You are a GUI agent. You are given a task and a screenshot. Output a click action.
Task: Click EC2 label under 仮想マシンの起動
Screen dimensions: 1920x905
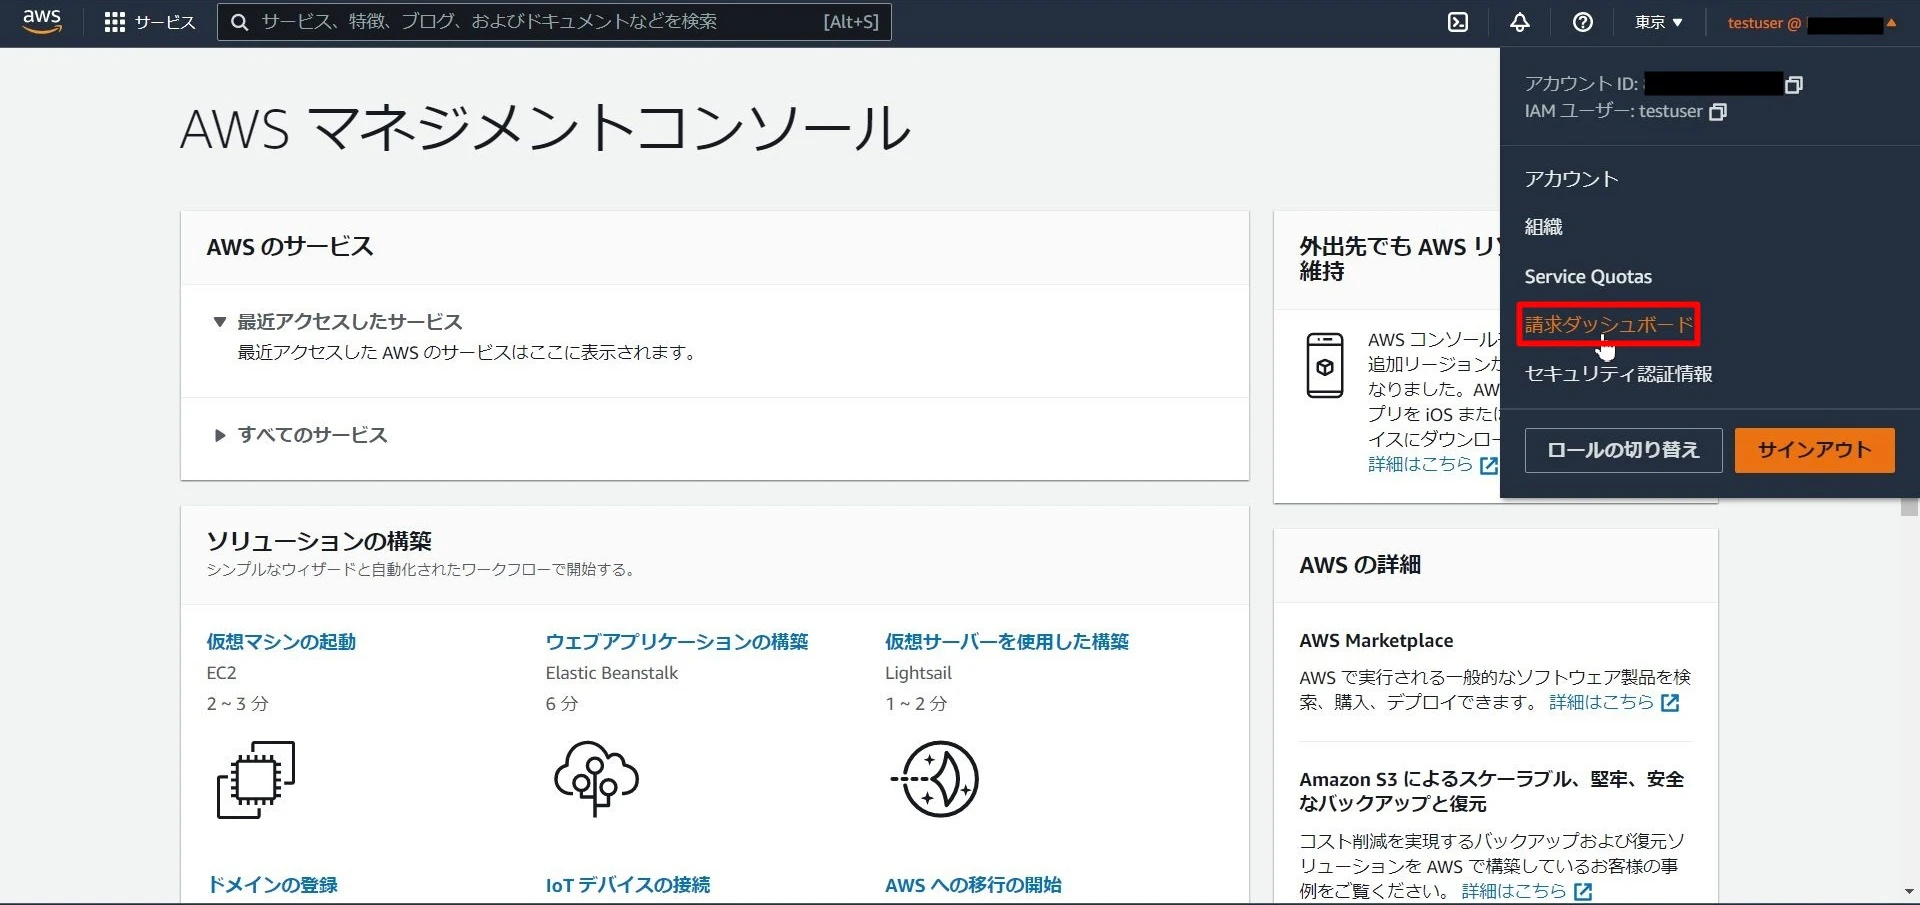[x=221, y=673]
